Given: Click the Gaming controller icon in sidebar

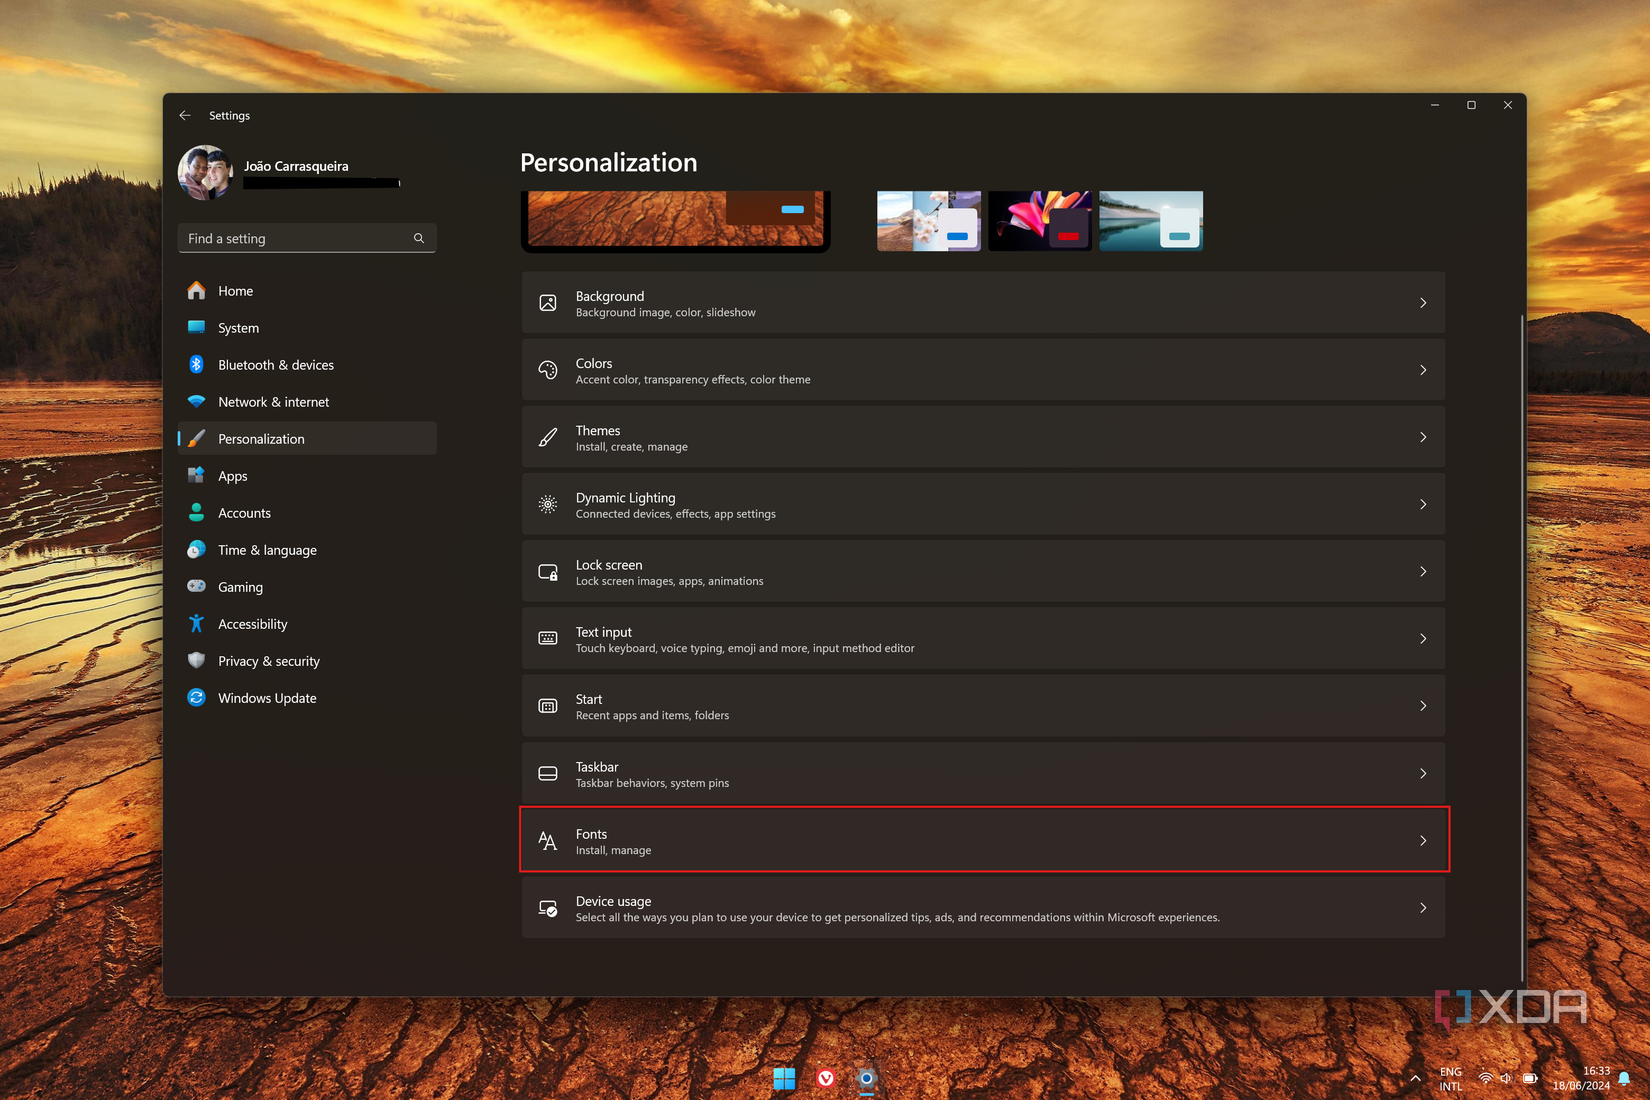Looking at the screenshot, I should (x=197, y=586).
